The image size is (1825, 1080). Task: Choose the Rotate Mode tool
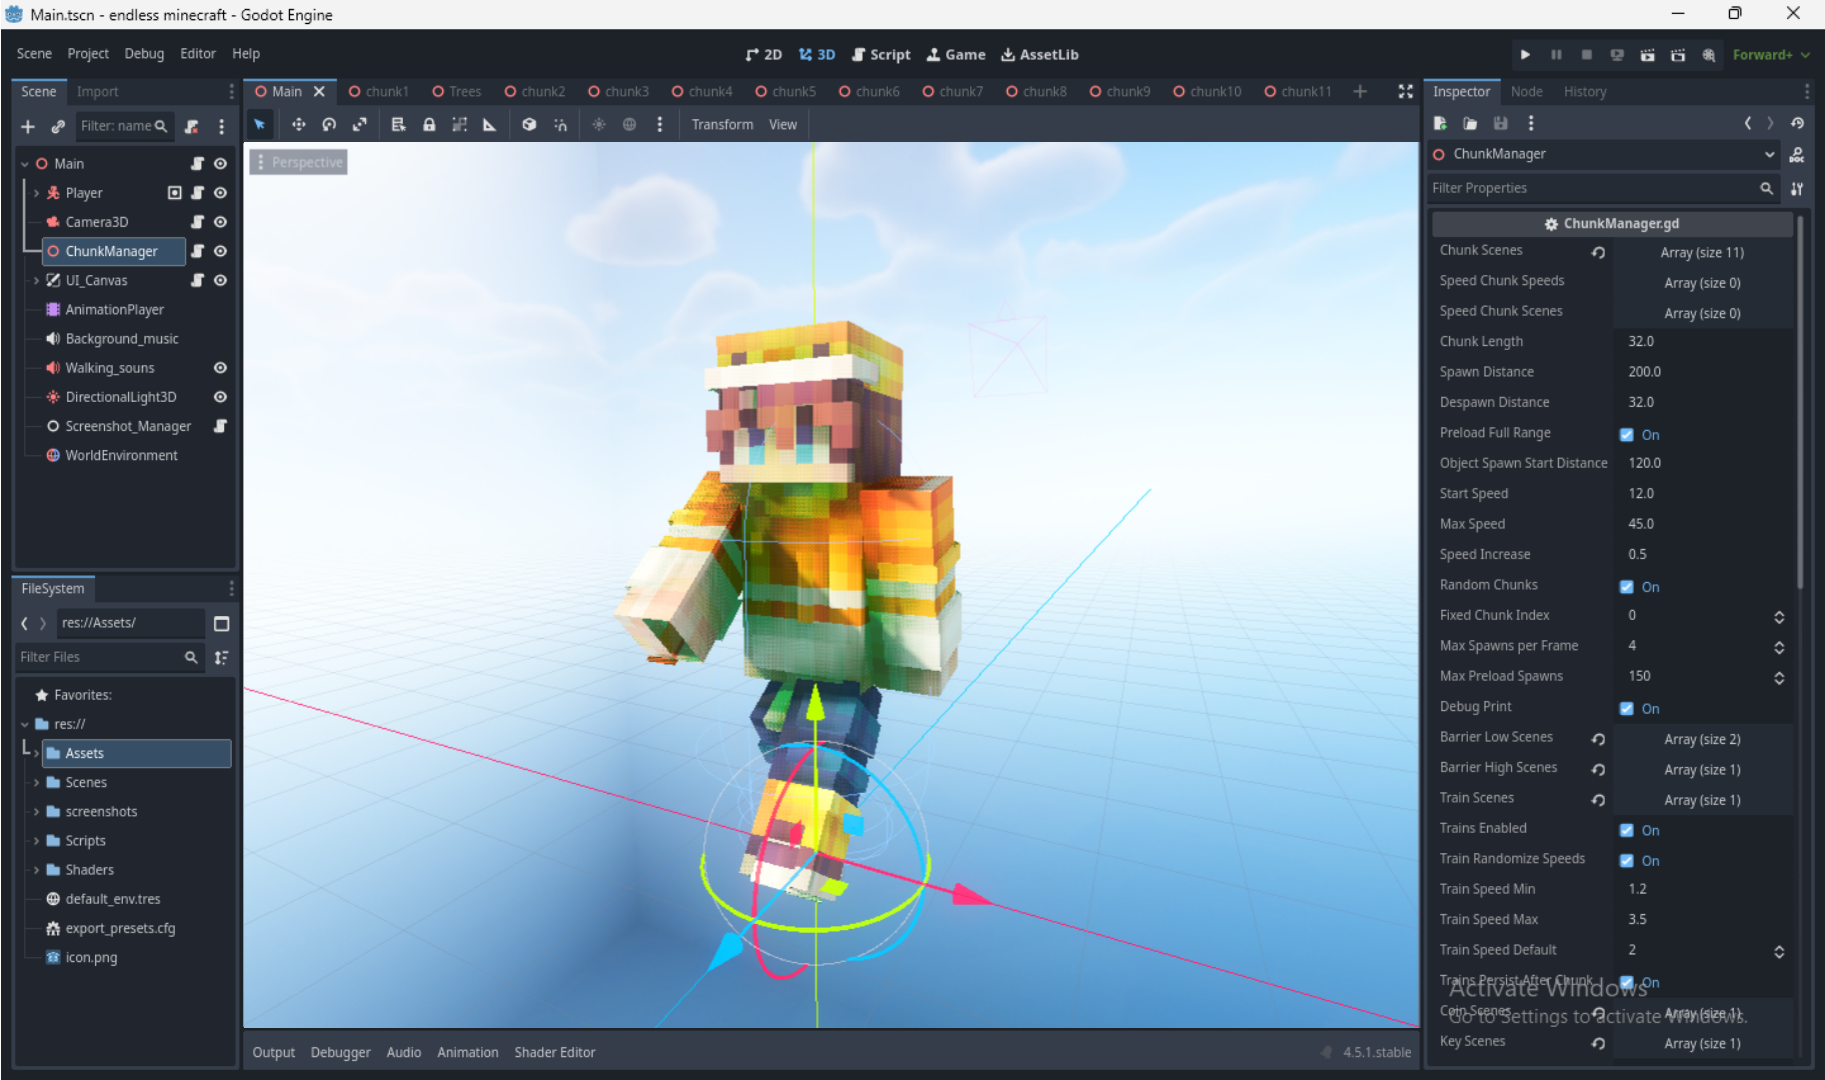pyautogui.click(x=329, y=124)
